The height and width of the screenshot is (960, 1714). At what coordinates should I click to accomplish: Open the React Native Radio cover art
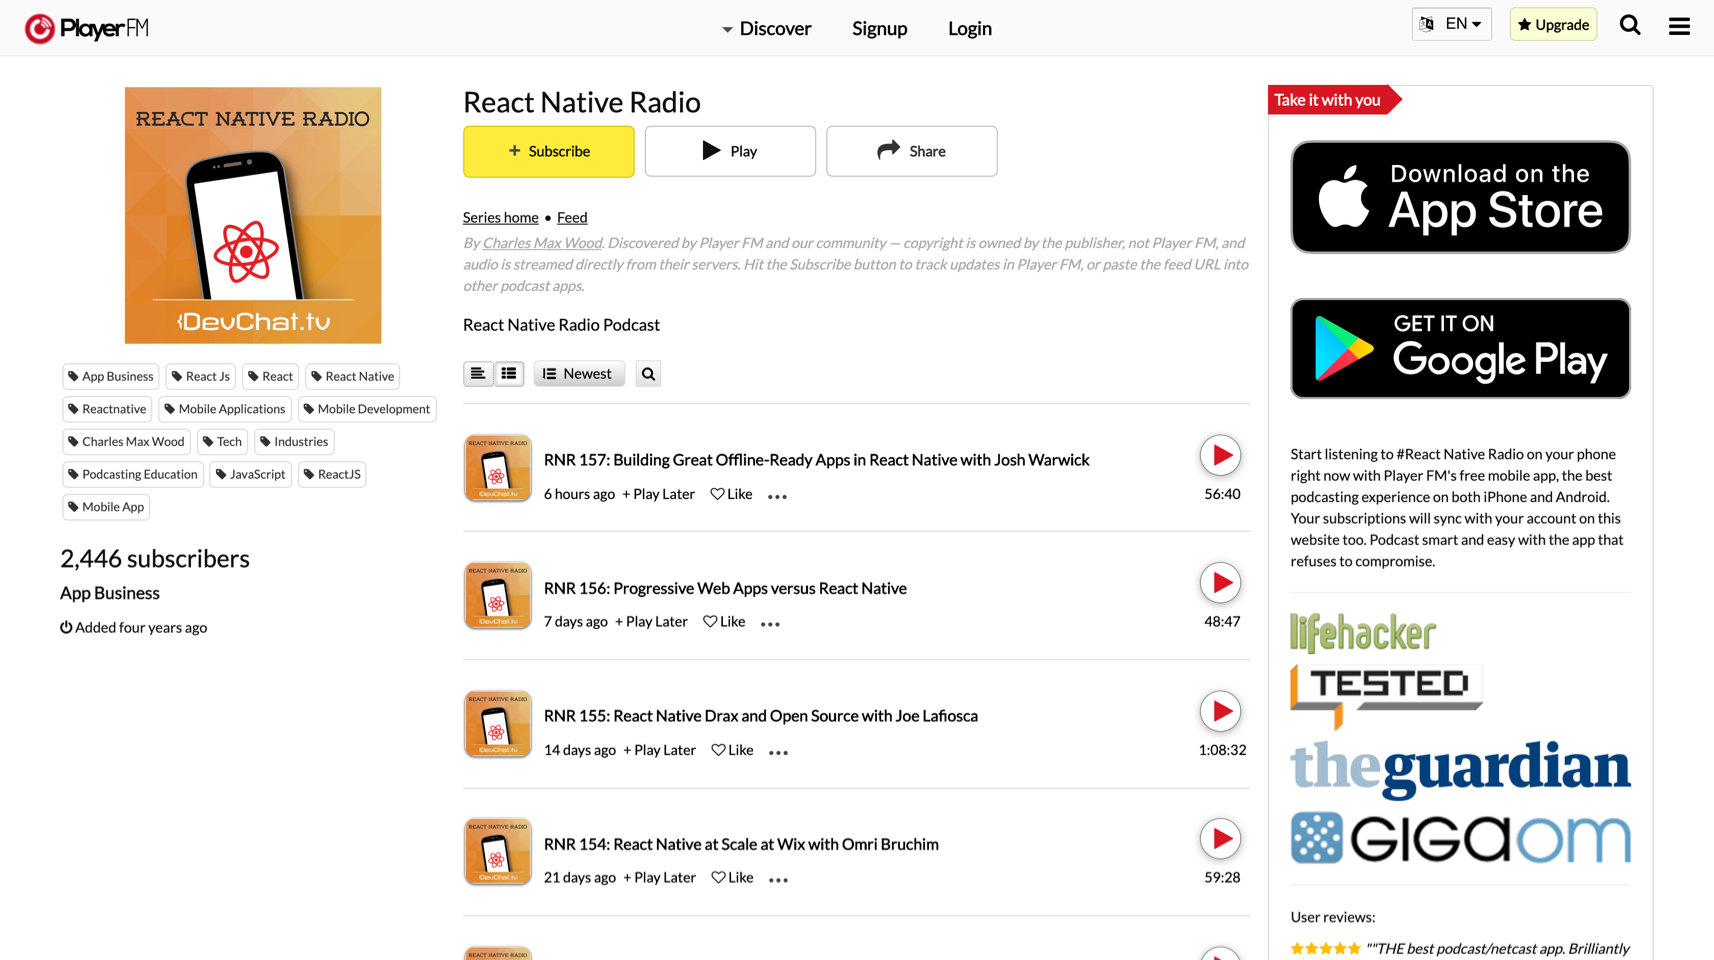click(253, 215)
